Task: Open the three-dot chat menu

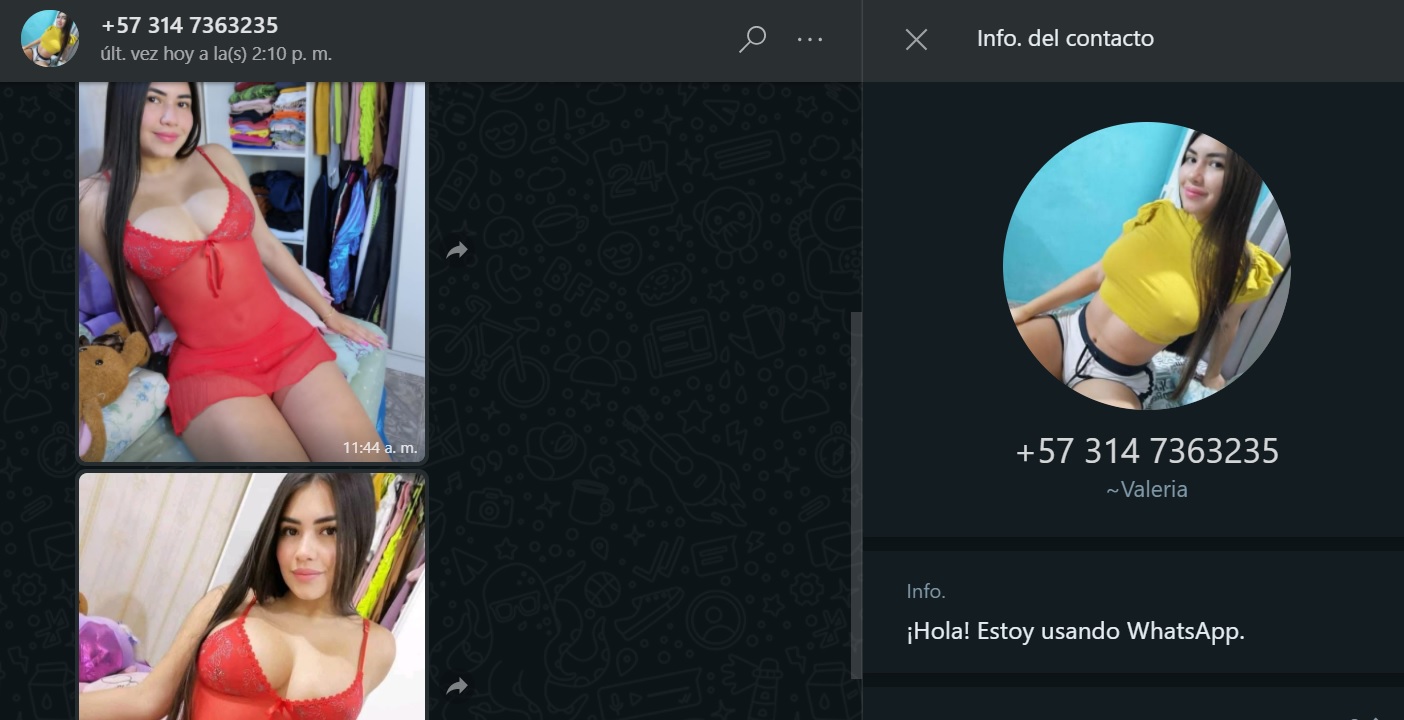Action: 810,40
